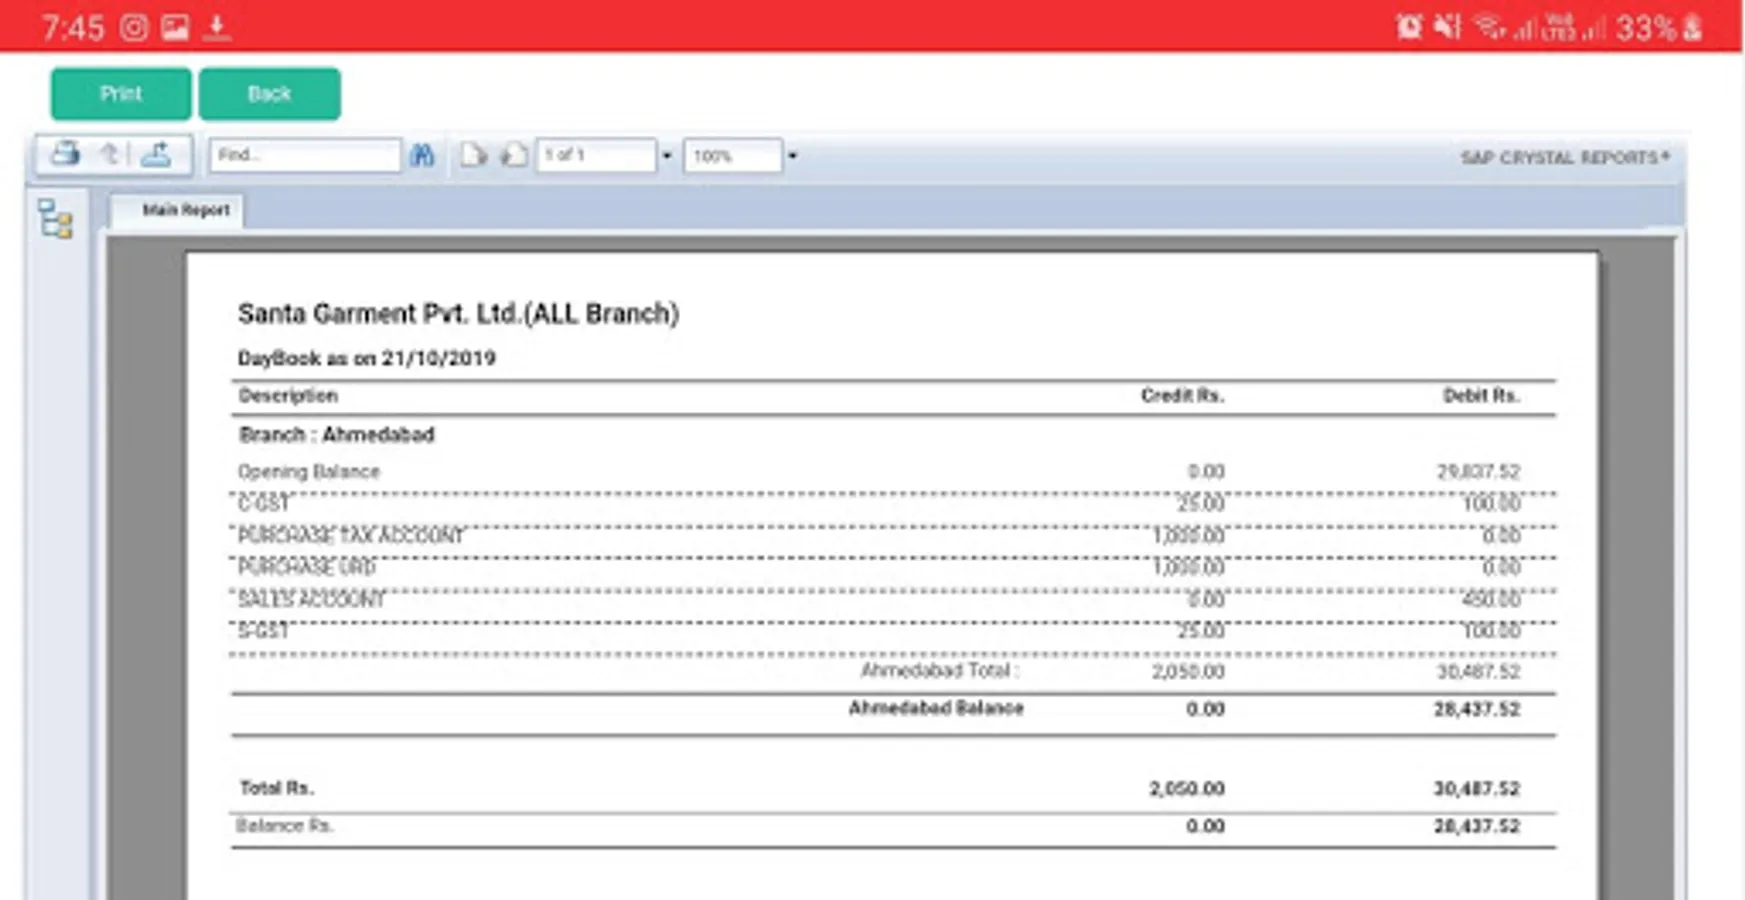The width and height of the screenshot is (1745, 900).
Task: Click the 'Ahmedabad Total :' label
Action: [x=940, y=671]
